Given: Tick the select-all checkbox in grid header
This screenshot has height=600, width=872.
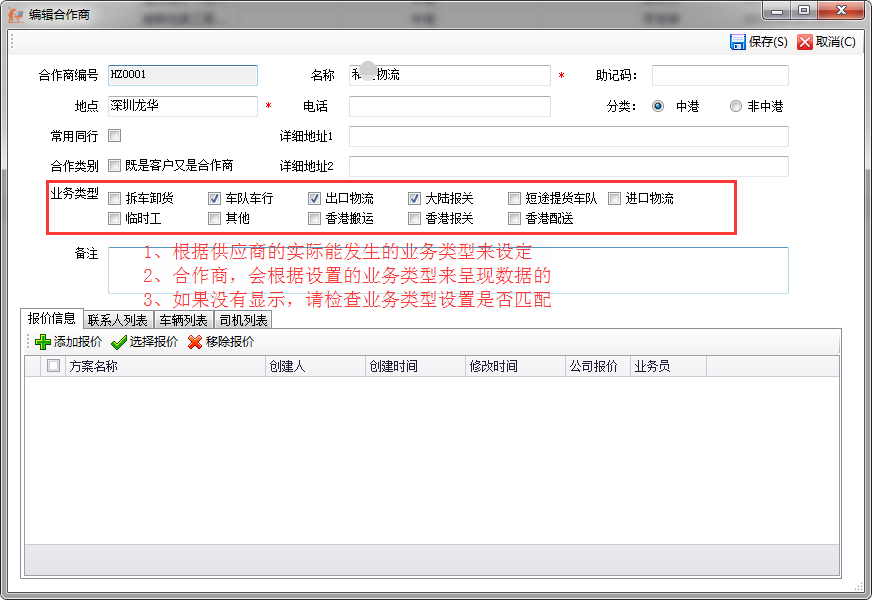Looking at the screenshot, I should 53,366.
